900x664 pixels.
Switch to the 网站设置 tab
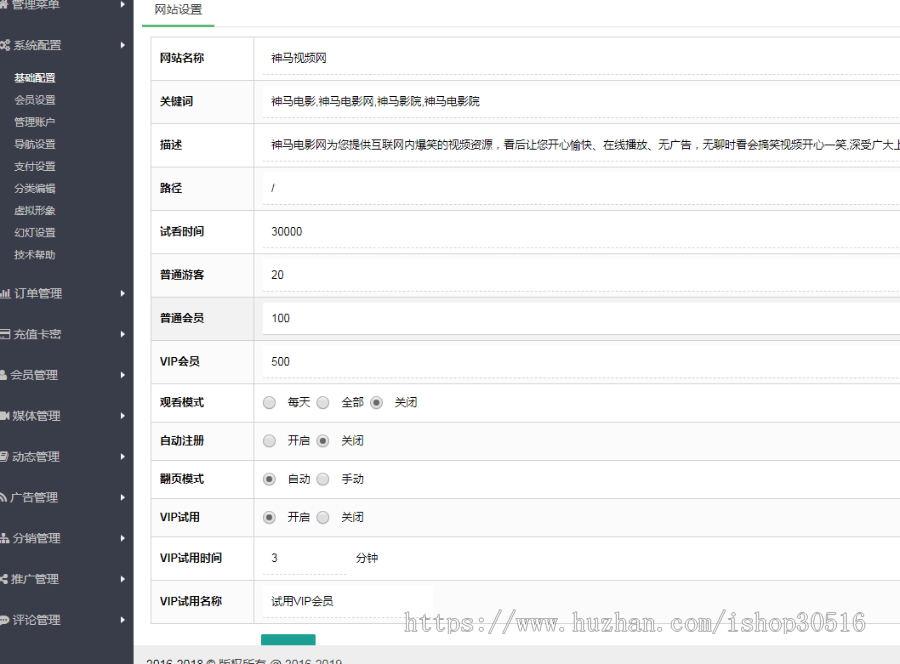click(x=178, y=10)
